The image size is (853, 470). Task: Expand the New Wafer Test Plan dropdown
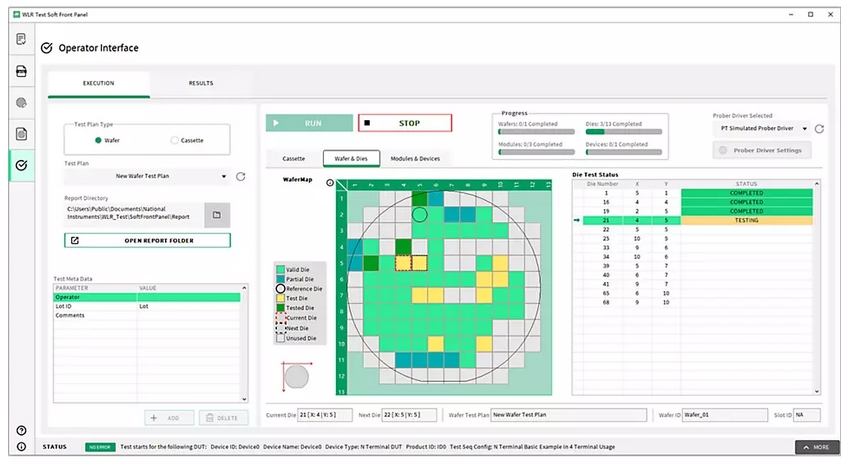[x=146, y=177]
